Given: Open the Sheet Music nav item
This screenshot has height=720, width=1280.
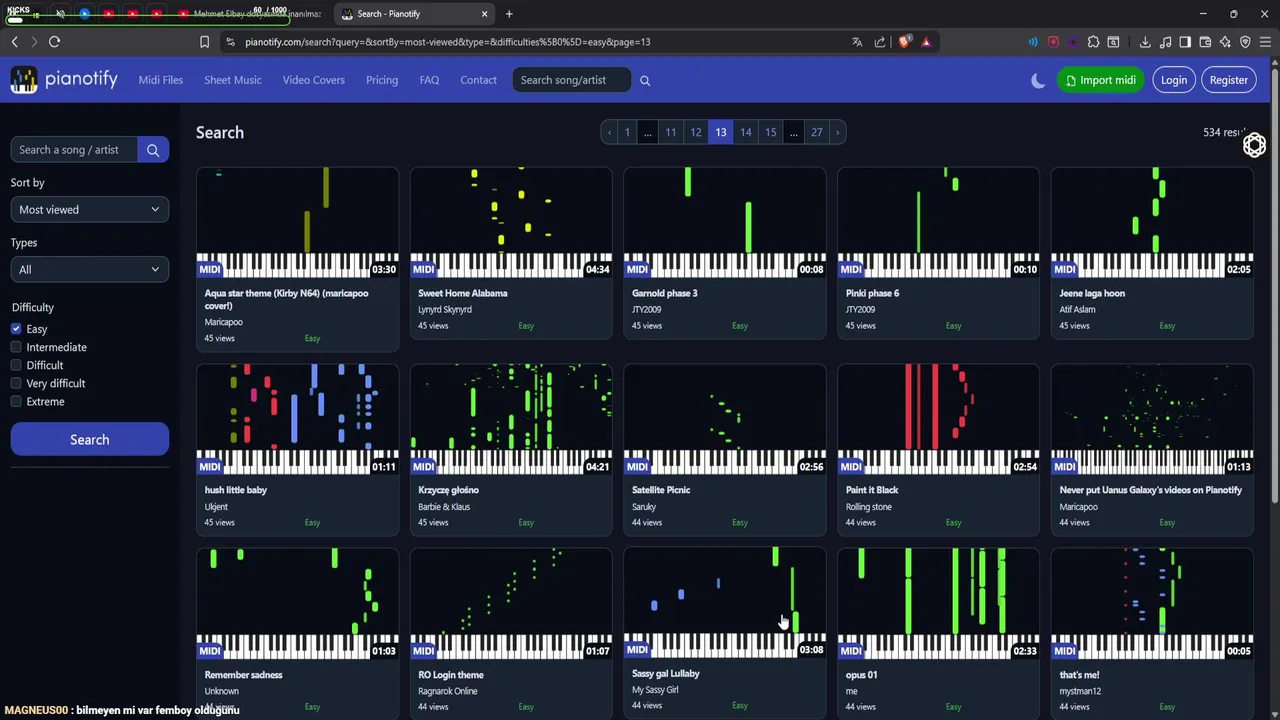Looking at the screenshot, I should [233, 80].
